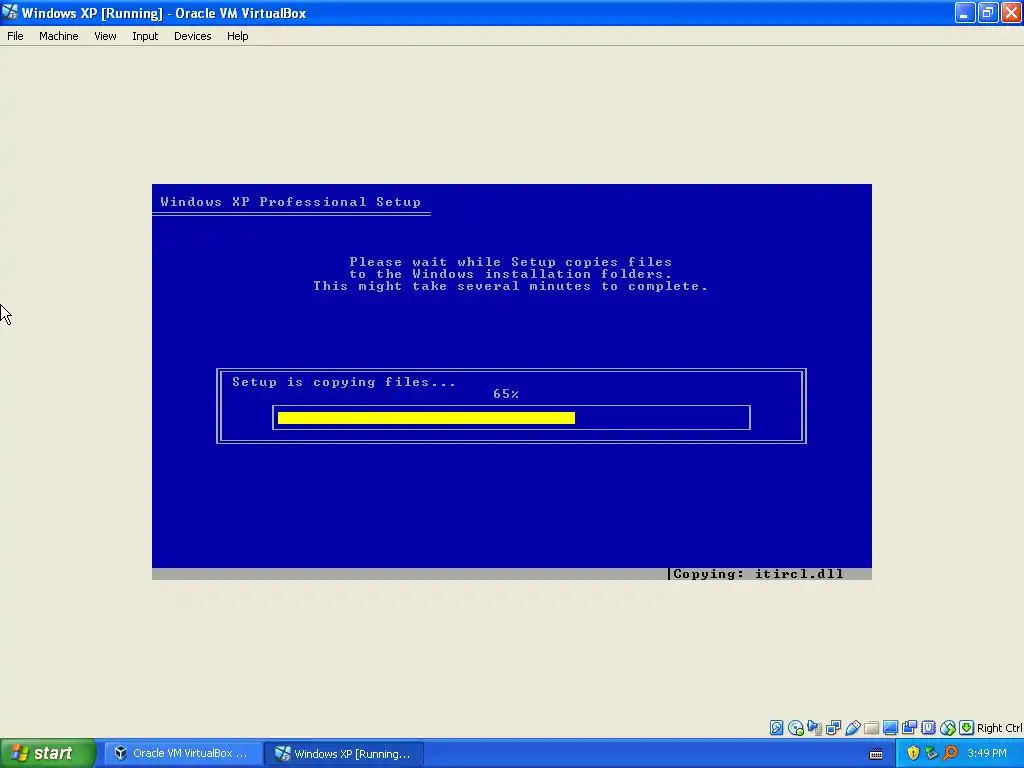Click the safely remove hardware tray icon
1024x768 pixels.
tap(931, 754)
